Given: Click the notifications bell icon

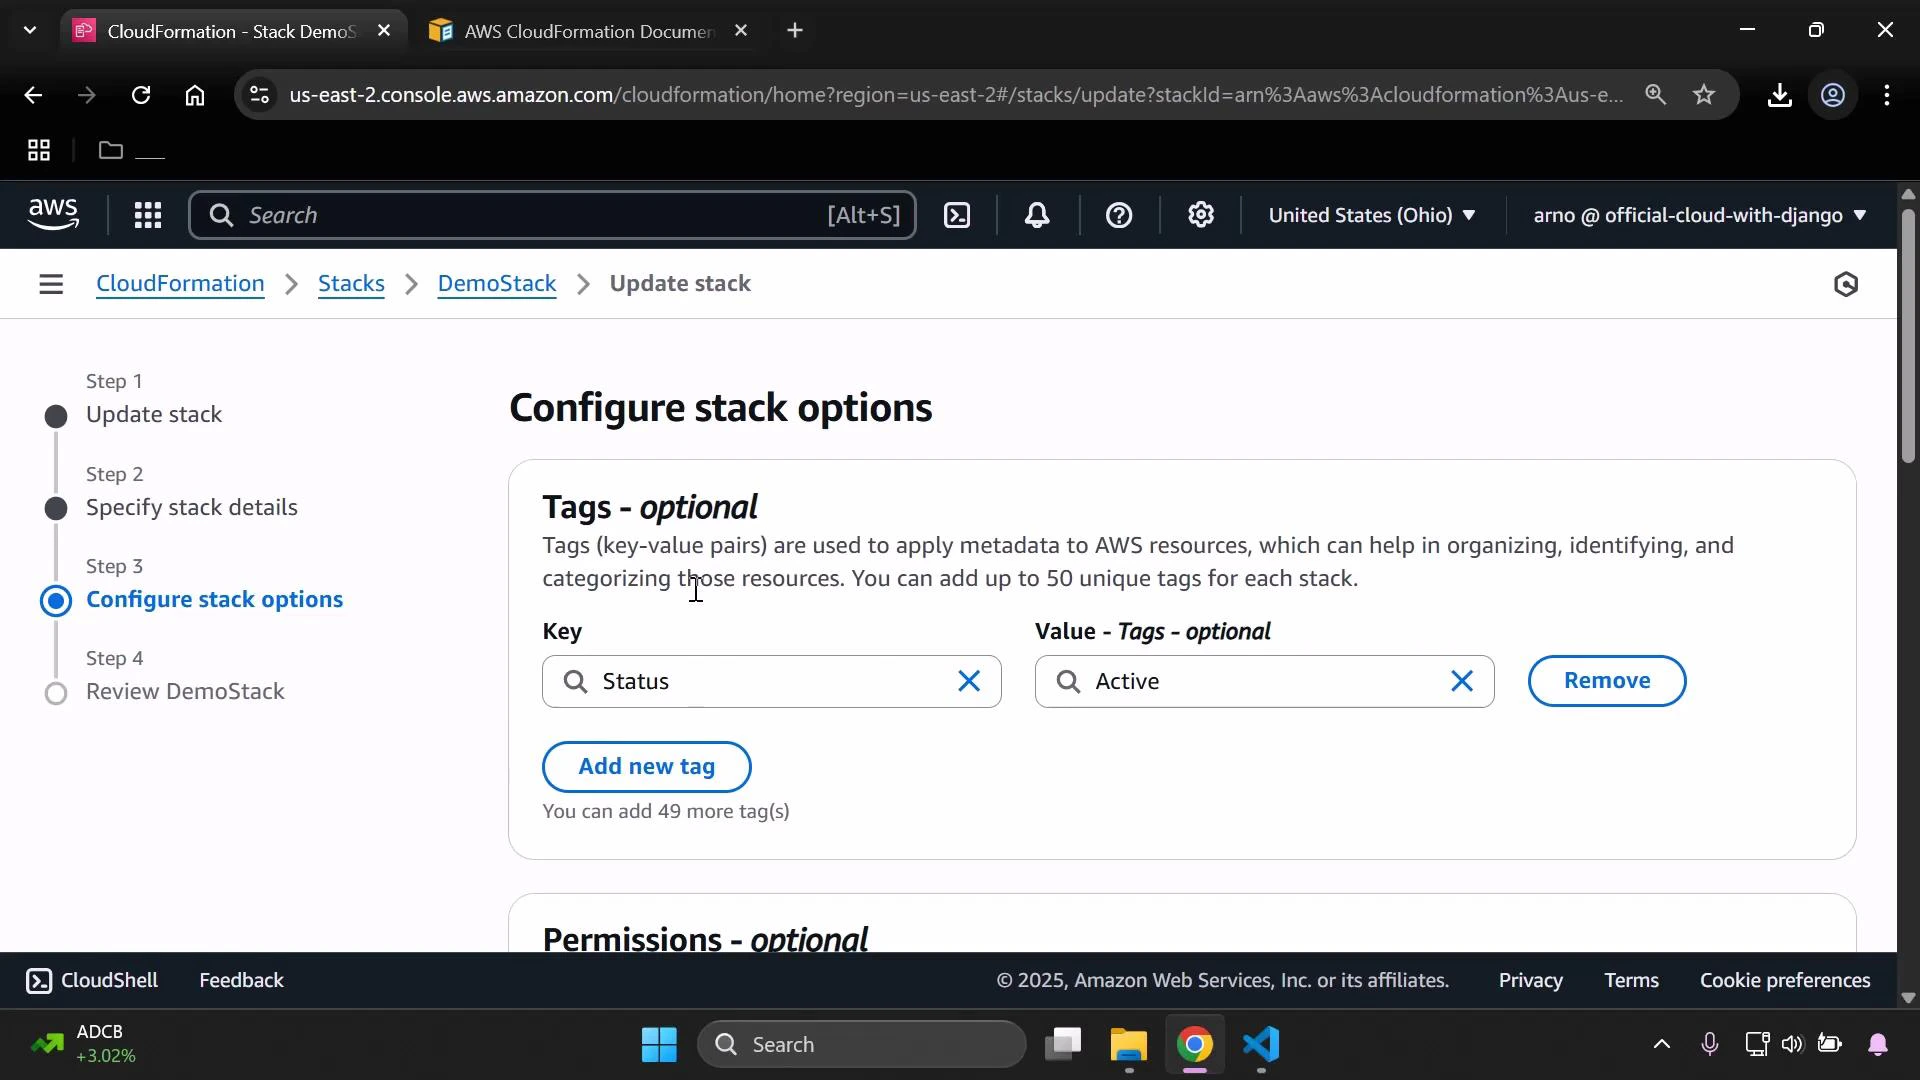Looking at the screenshot, I should coord(1037,215).
